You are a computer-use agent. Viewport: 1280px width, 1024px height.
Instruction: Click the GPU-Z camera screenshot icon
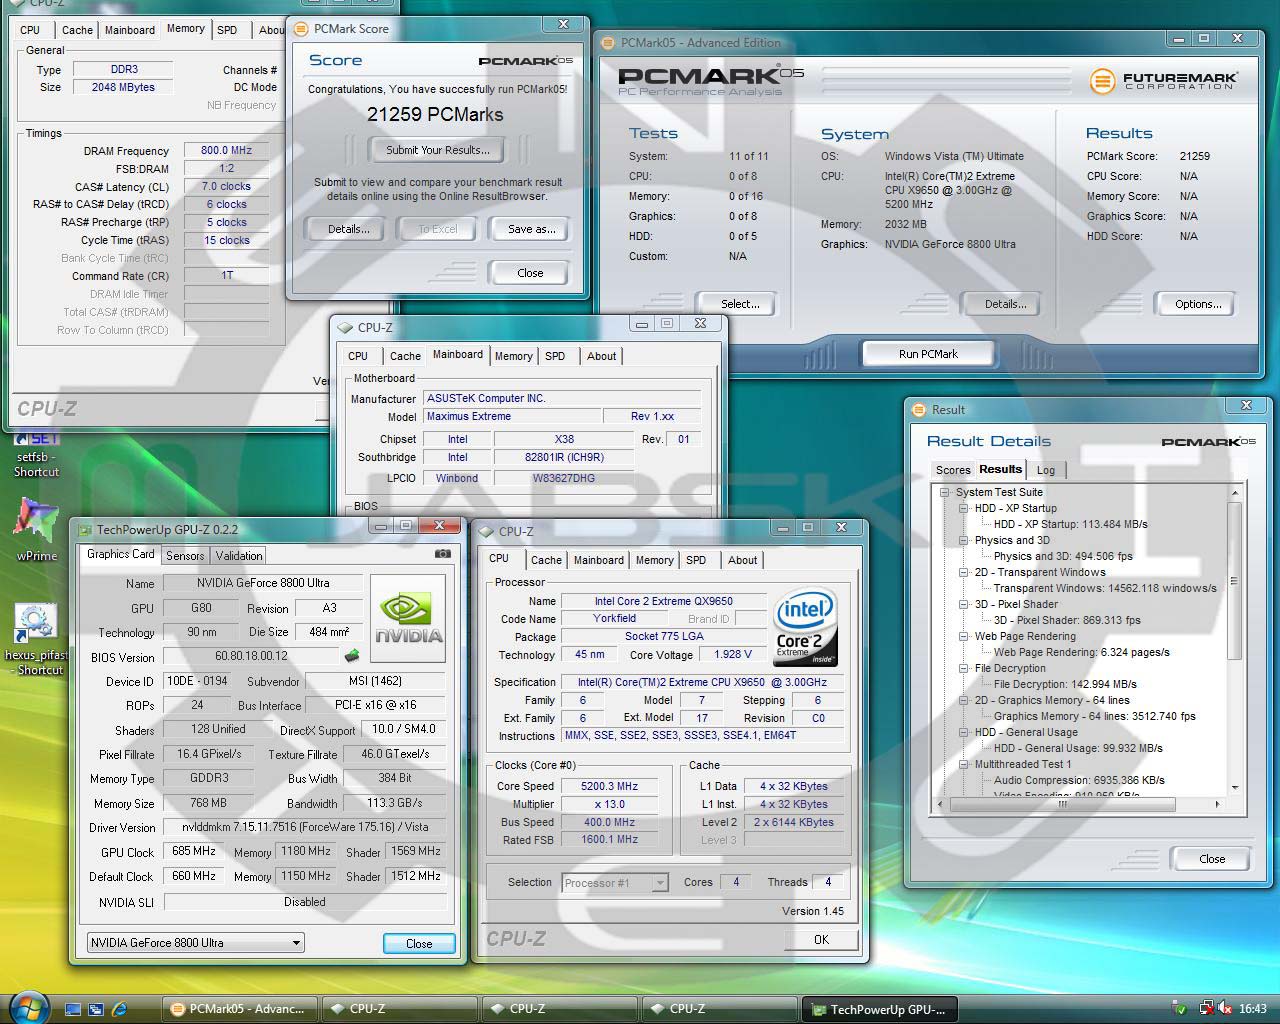(x=442, y=554)
